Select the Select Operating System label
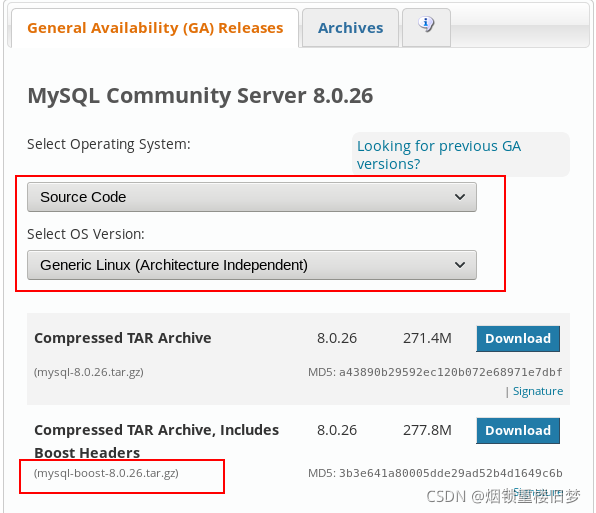The height and width of the screenshot is (513, 596). coord(109,144)
